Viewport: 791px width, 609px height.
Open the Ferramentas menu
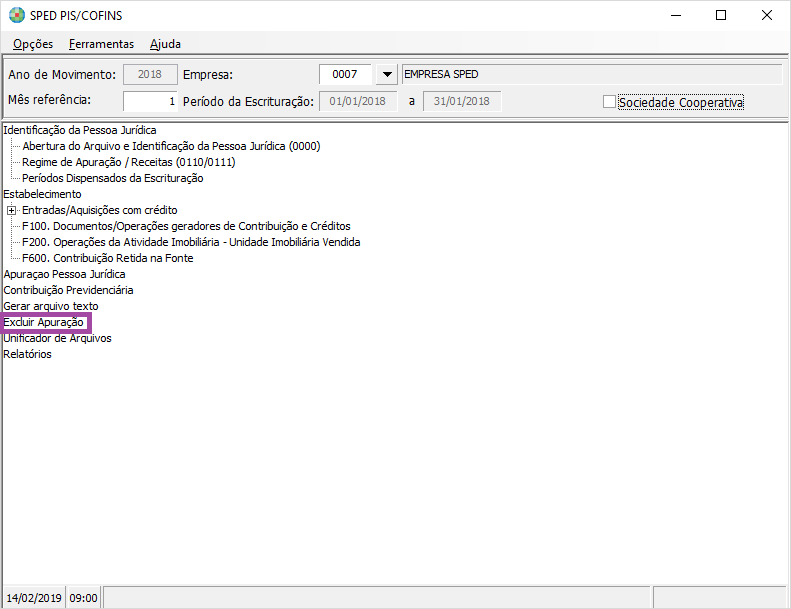(x=101, y=44)
